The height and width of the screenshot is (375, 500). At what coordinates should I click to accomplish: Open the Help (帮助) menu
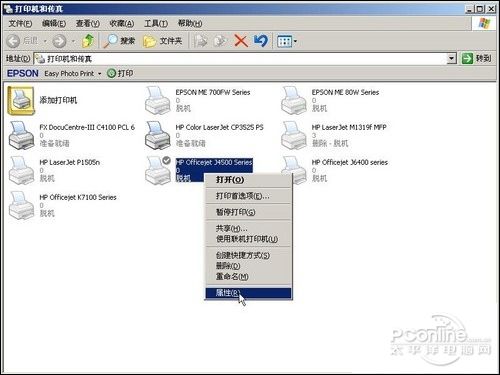[190, 24]
